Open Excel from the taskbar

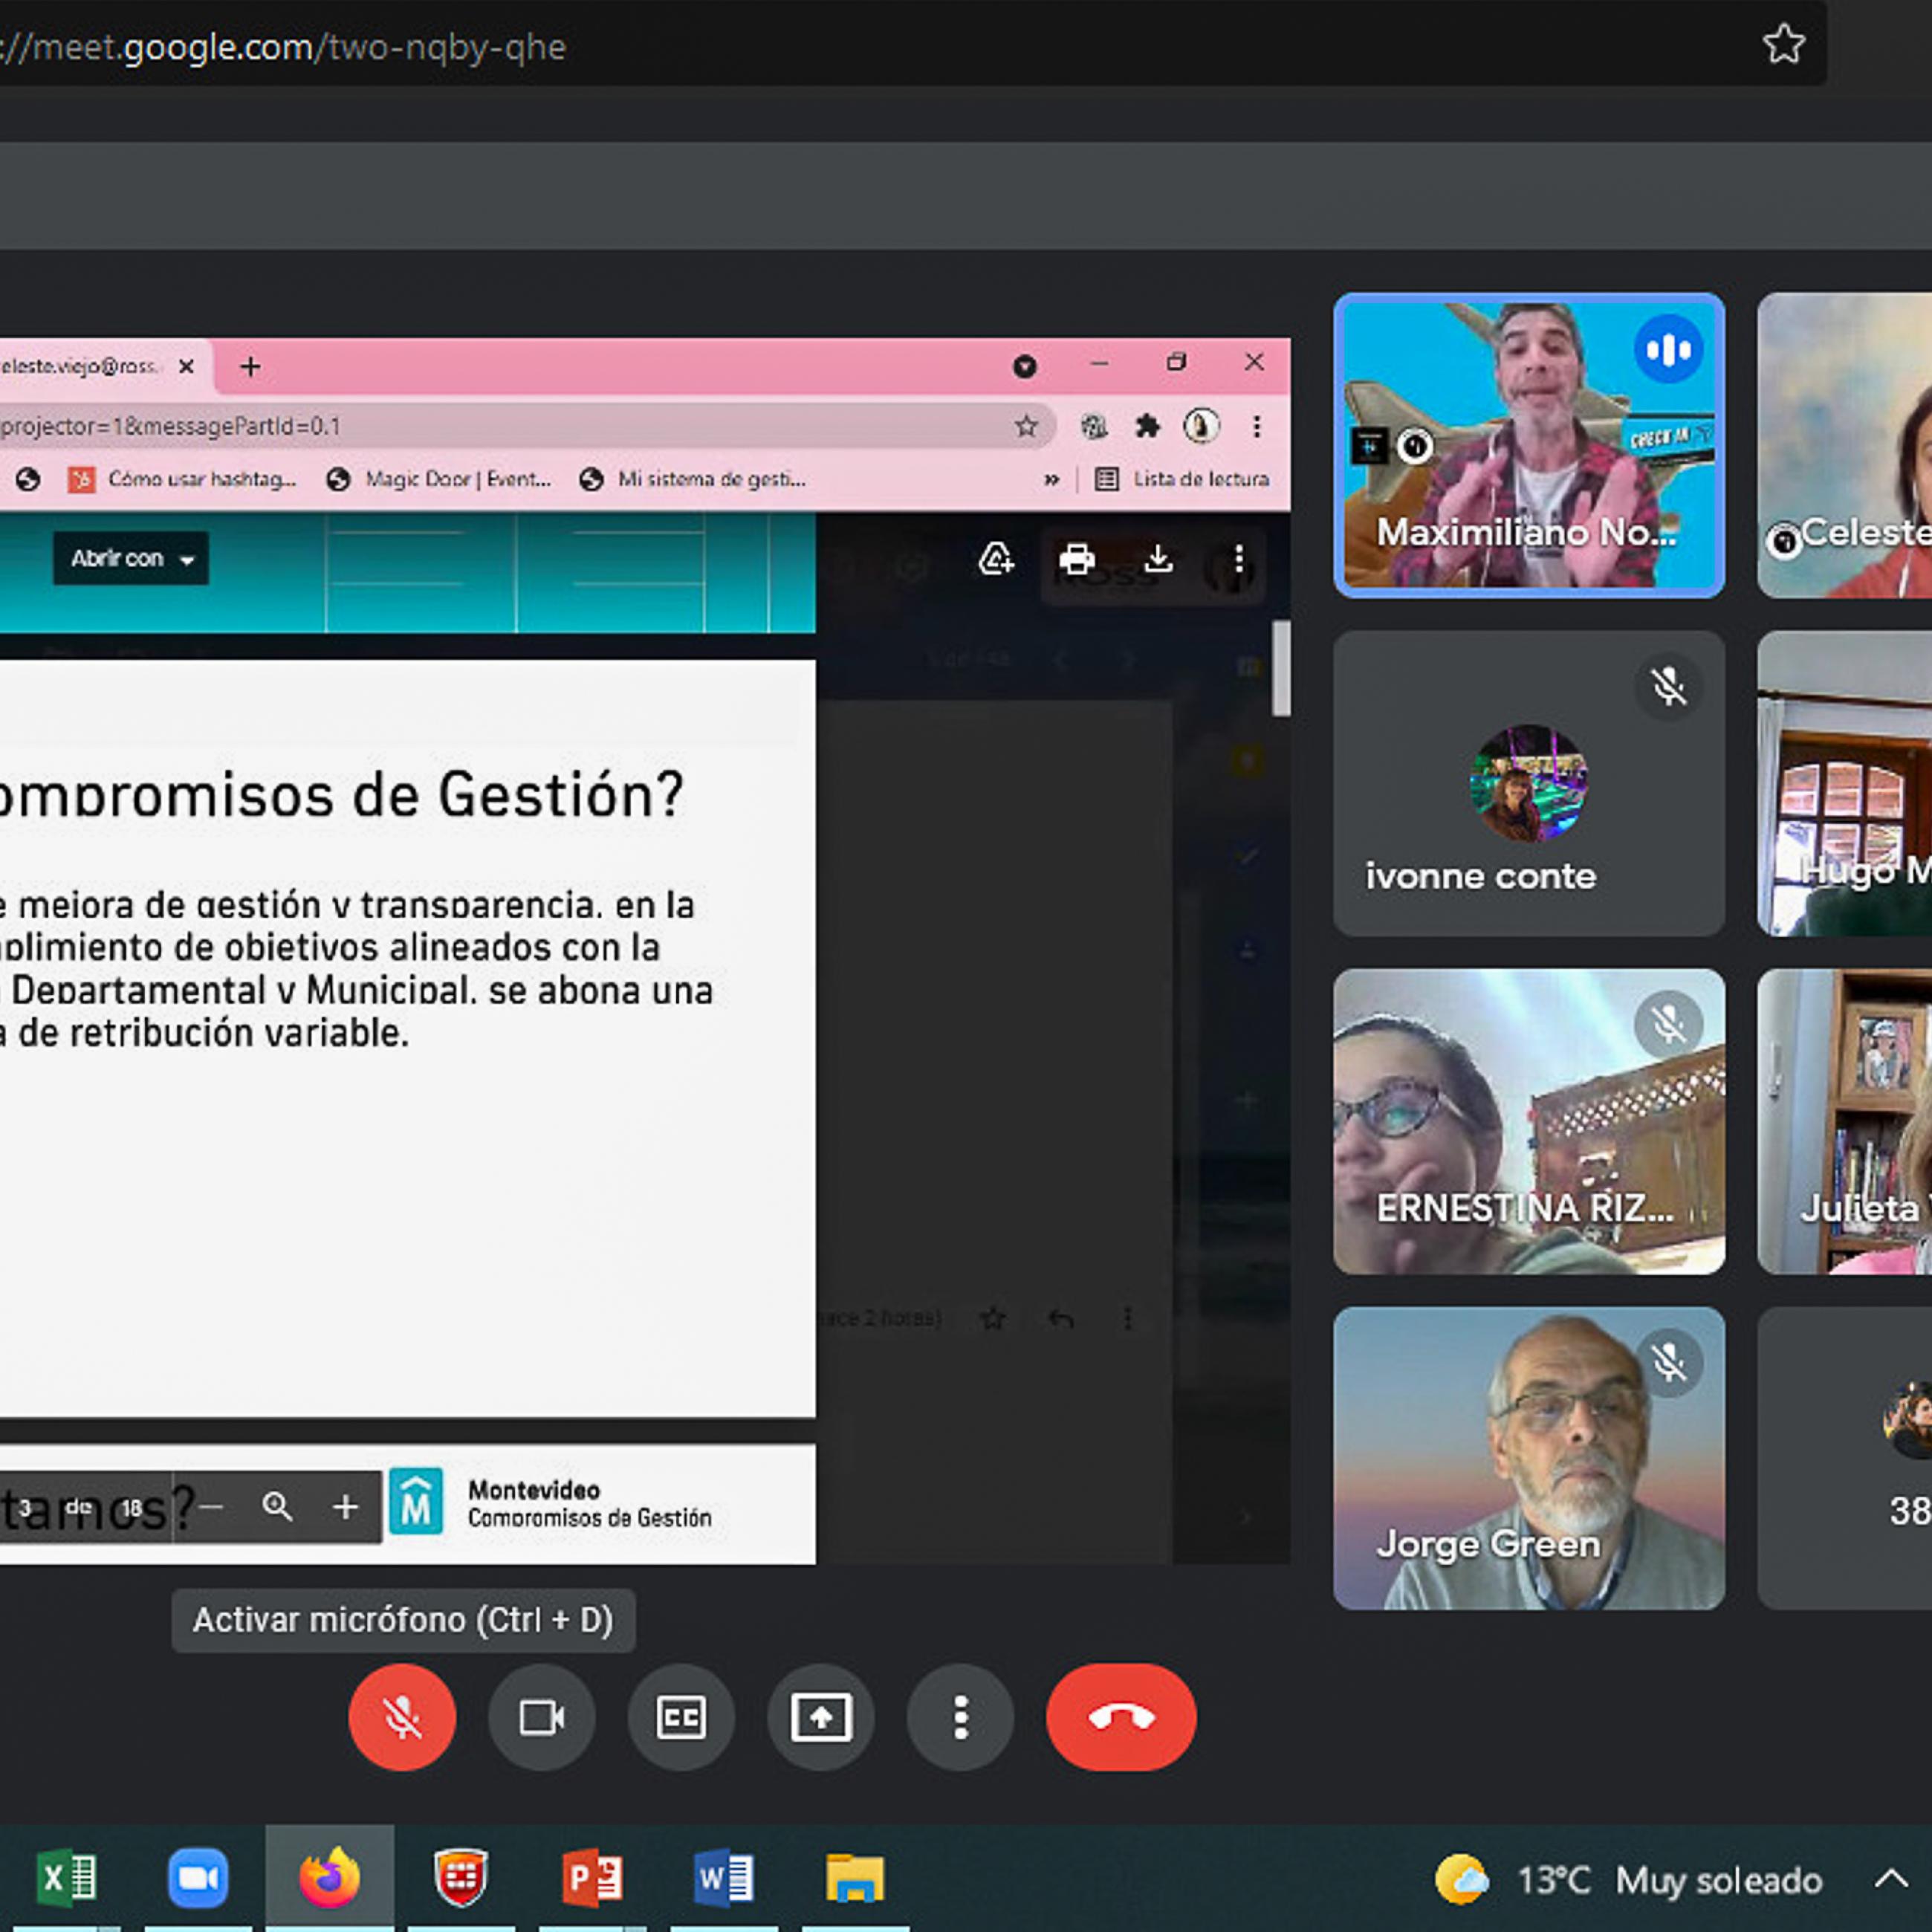click(x=66, y=1878)
